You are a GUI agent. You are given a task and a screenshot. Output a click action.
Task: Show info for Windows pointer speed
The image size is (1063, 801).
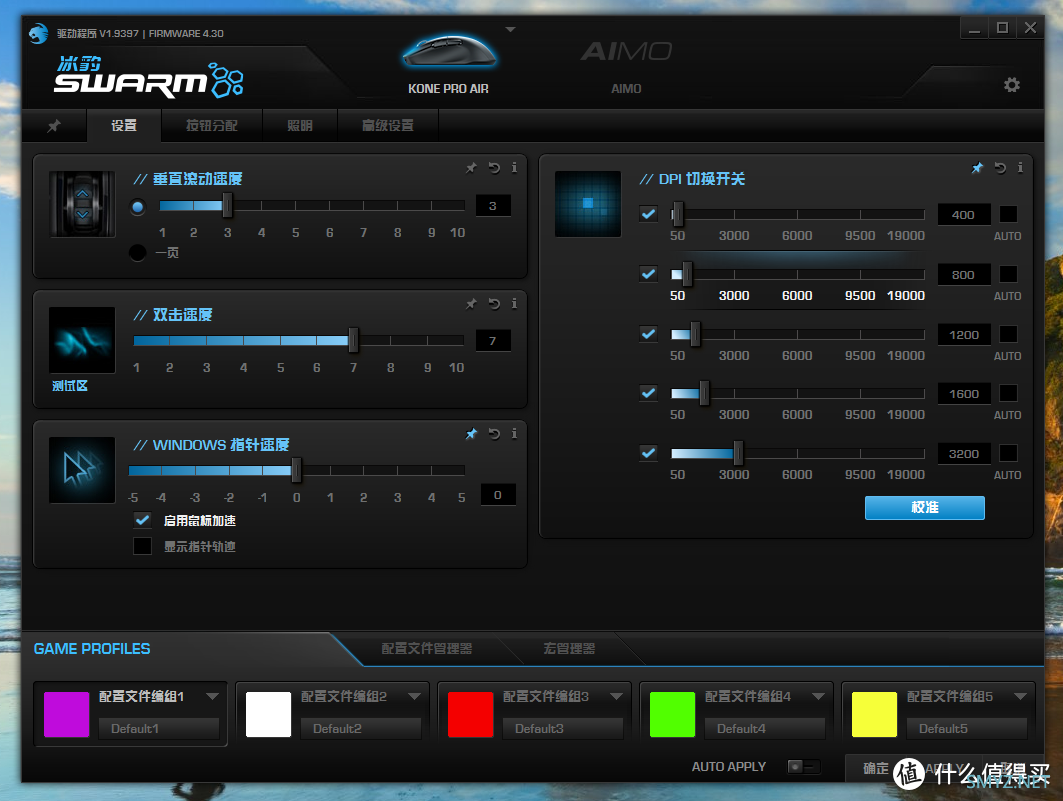tap(515, 434)
